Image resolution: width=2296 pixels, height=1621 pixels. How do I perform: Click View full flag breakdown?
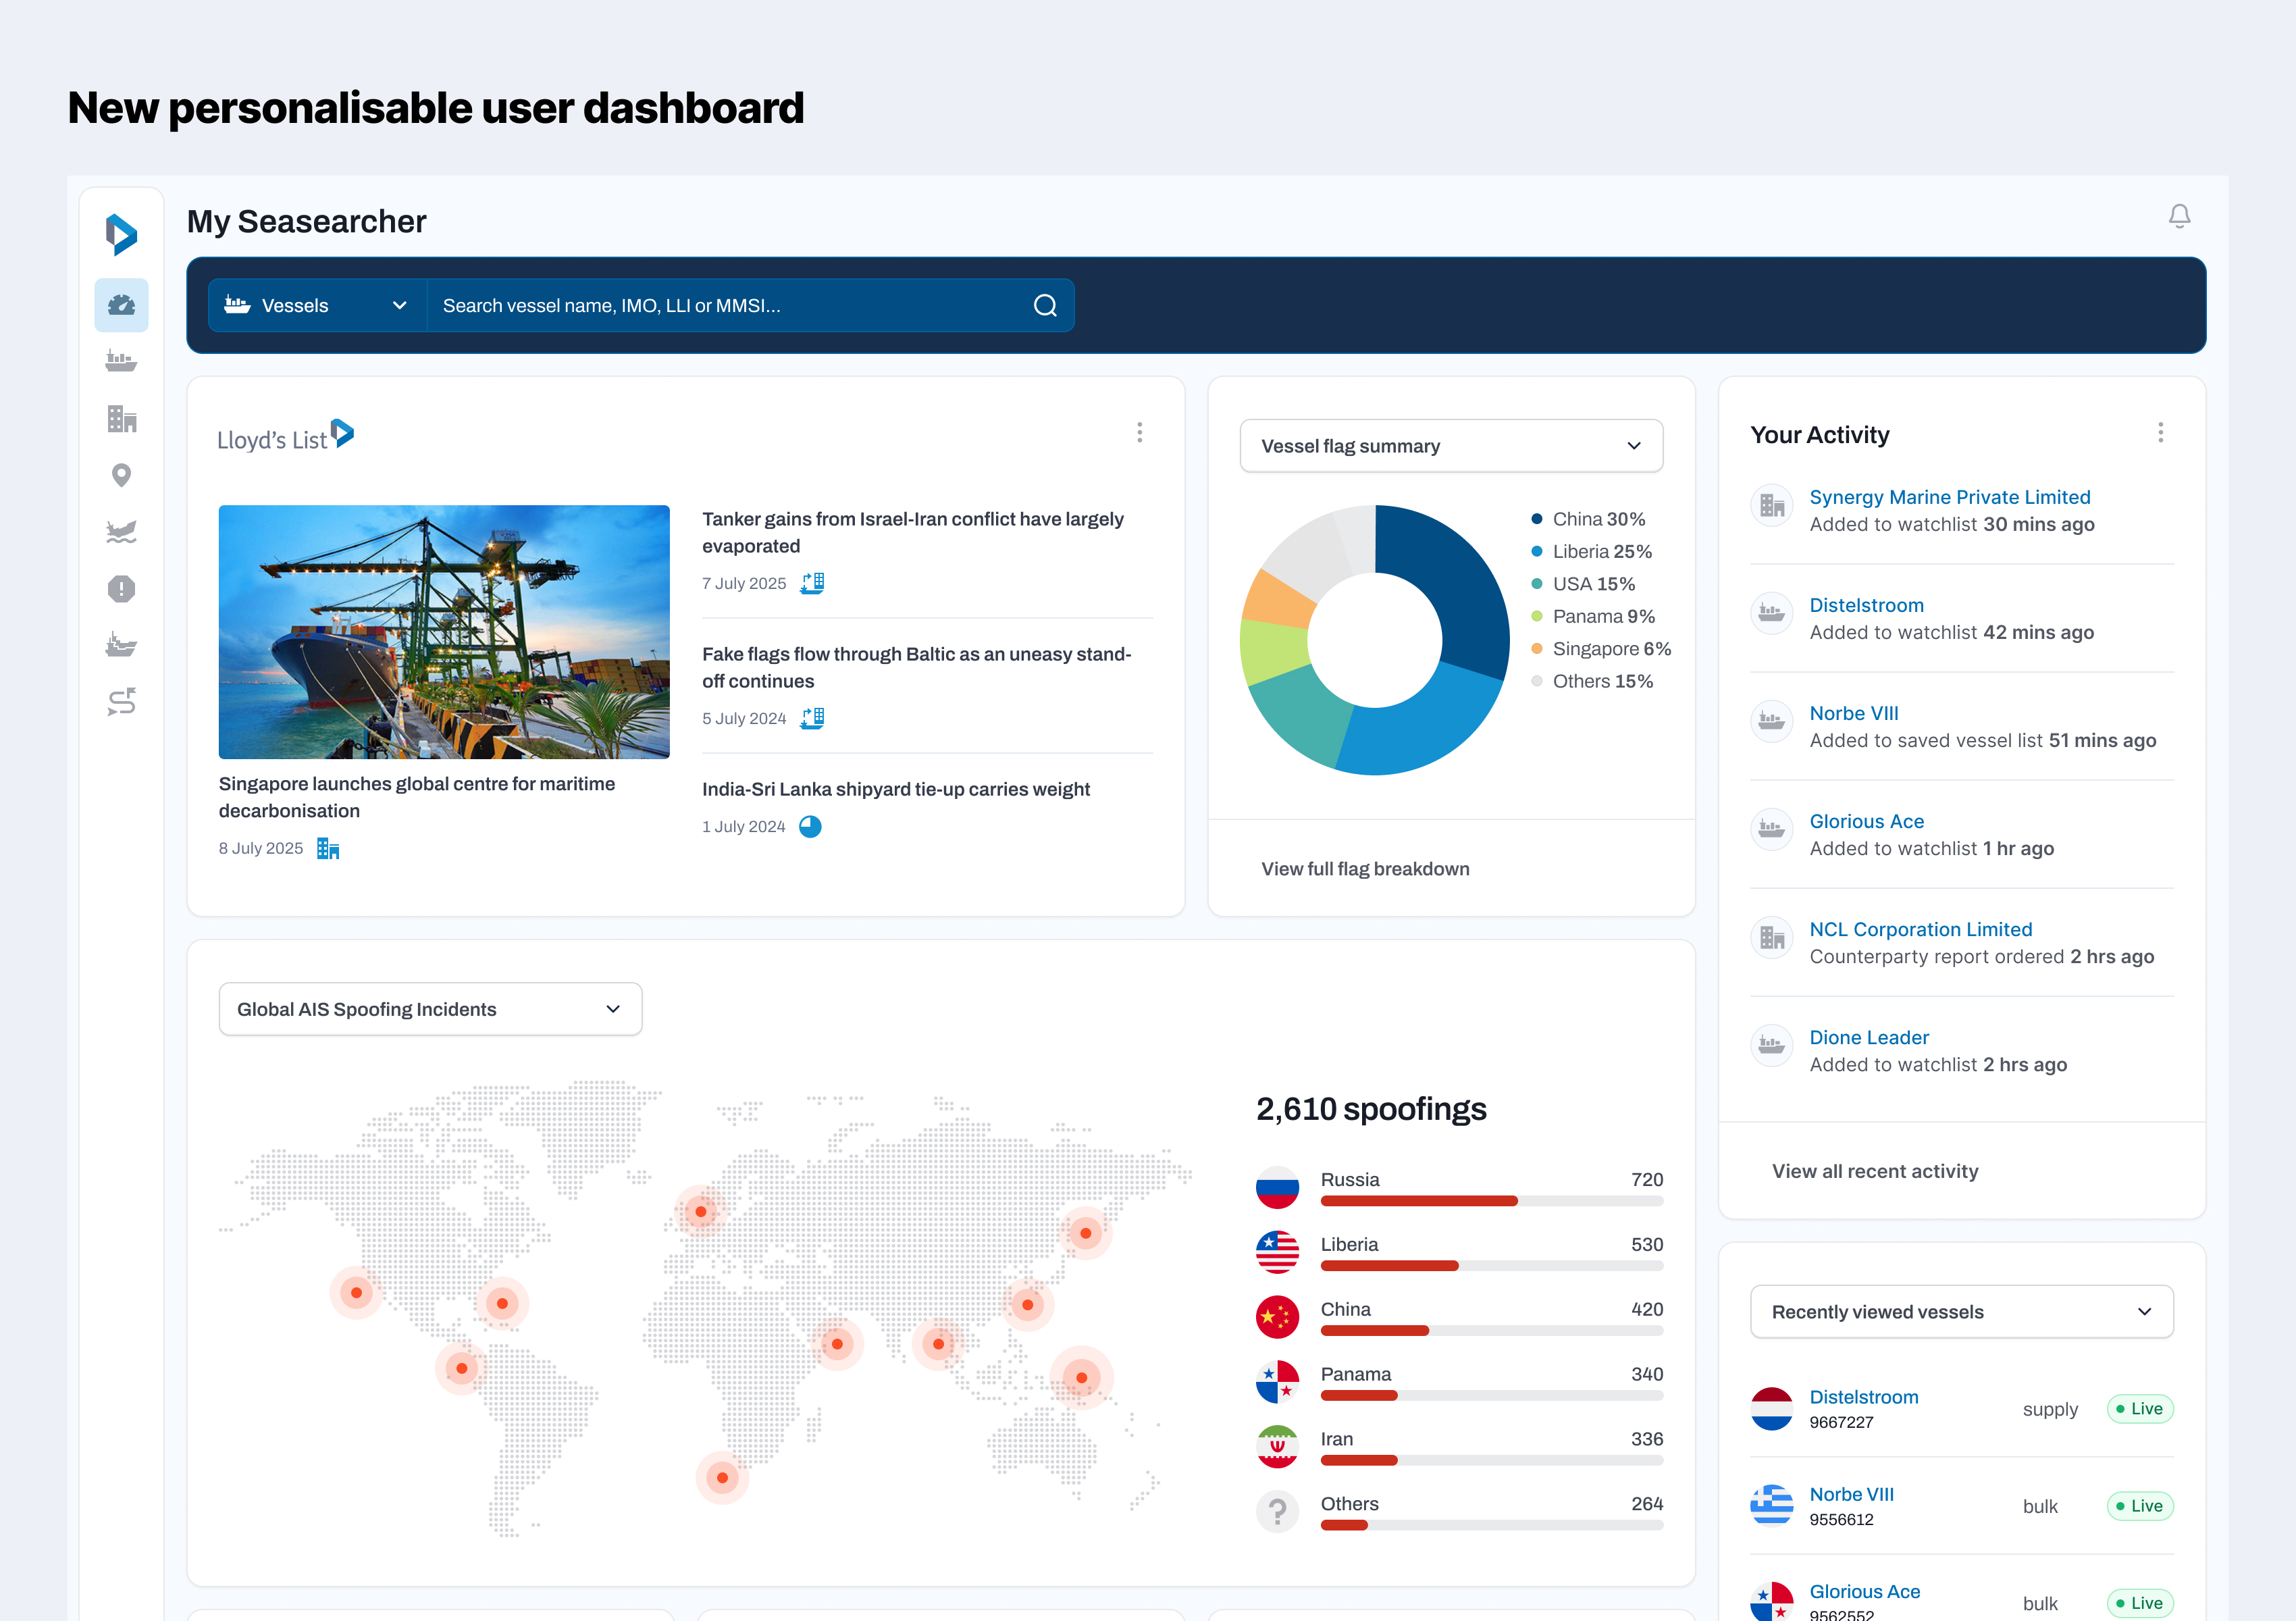click(x=1365, y=869)
